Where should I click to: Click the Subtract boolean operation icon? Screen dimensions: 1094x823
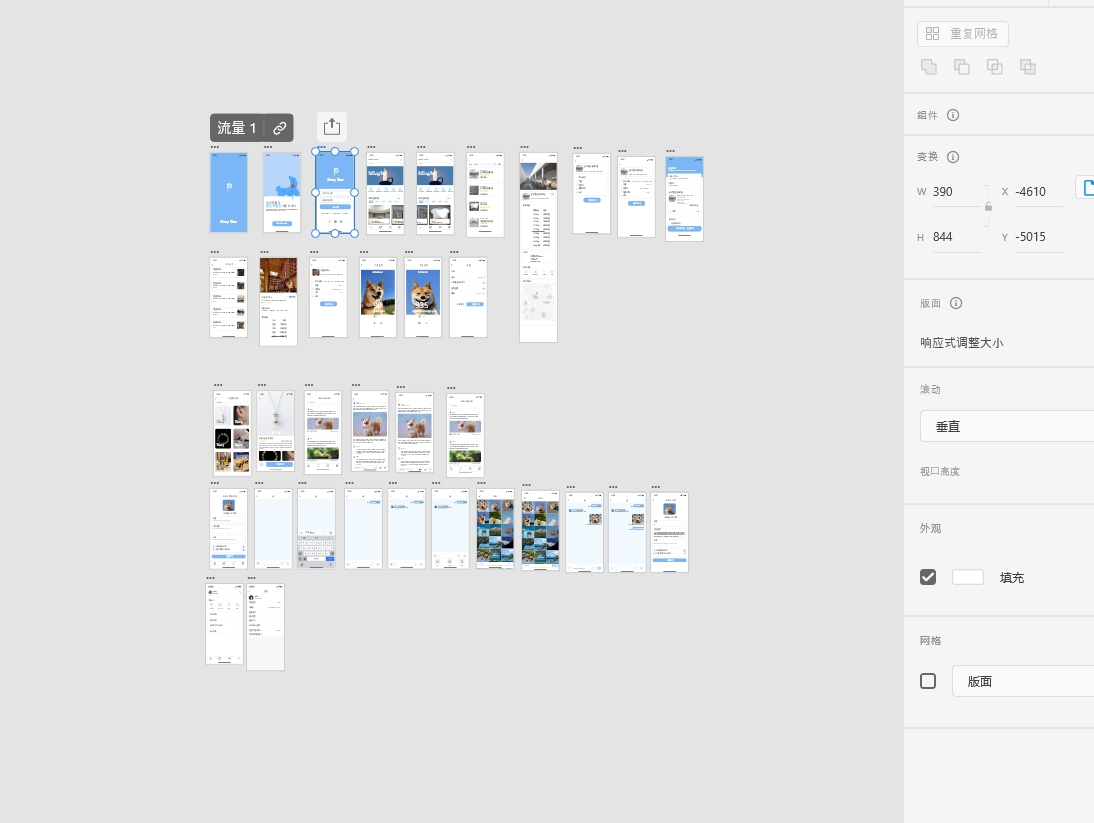click(962, 67)
